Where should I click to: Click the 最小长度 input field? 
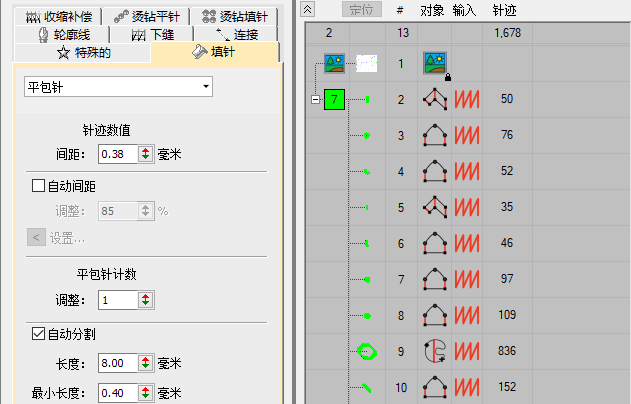pyautogui.click(x=118, y=392)
